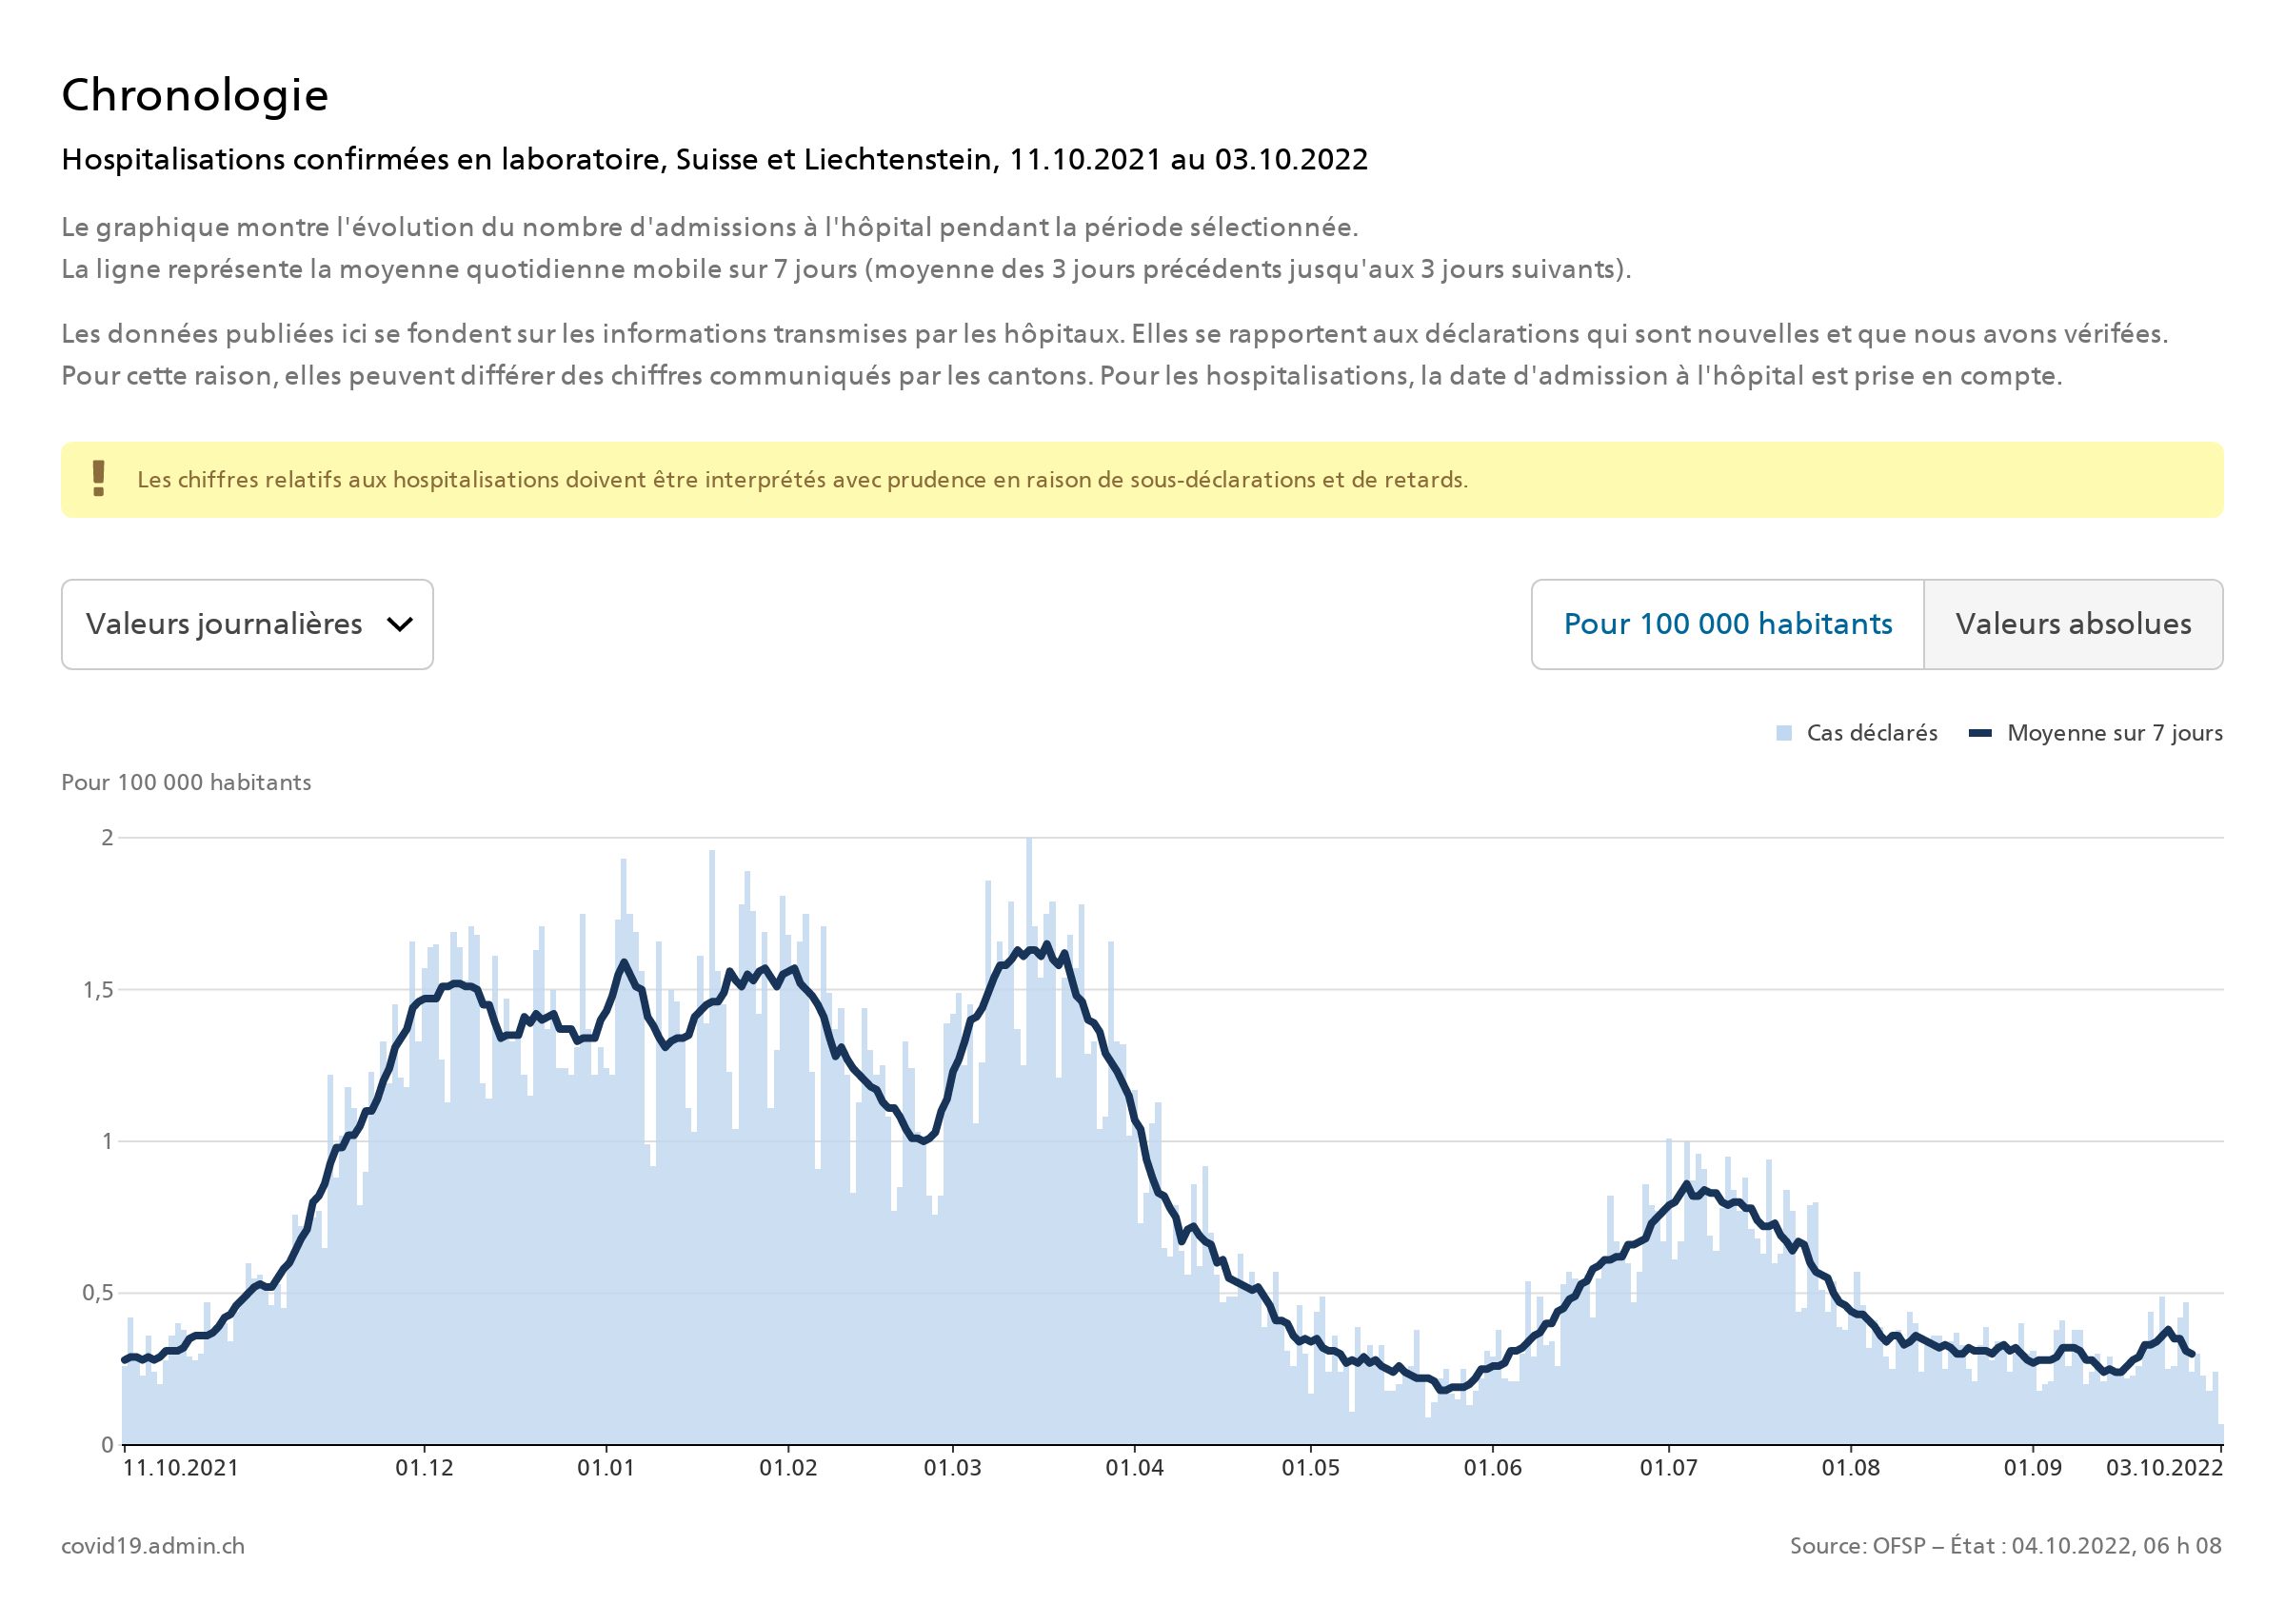Click the 03.10.2022 end date label
Screen dimensions: 2285x1624
pos(2164,1468)
